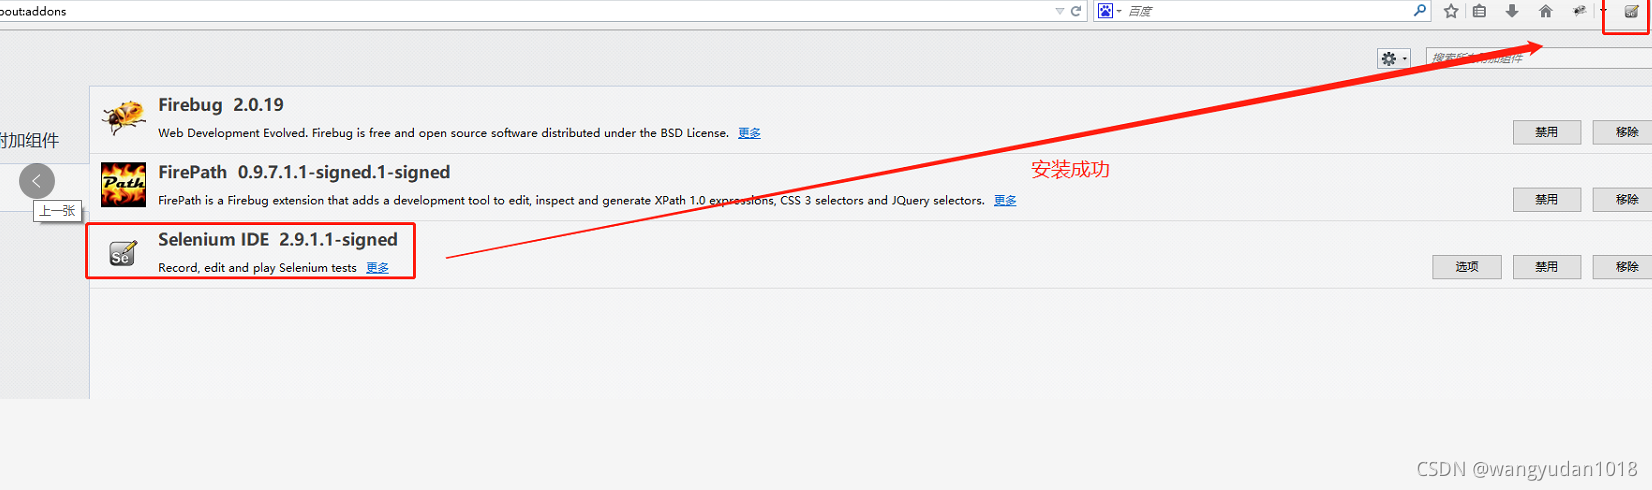Click the search magnifier icon
1652x490 pixels.
(1419, 10)
